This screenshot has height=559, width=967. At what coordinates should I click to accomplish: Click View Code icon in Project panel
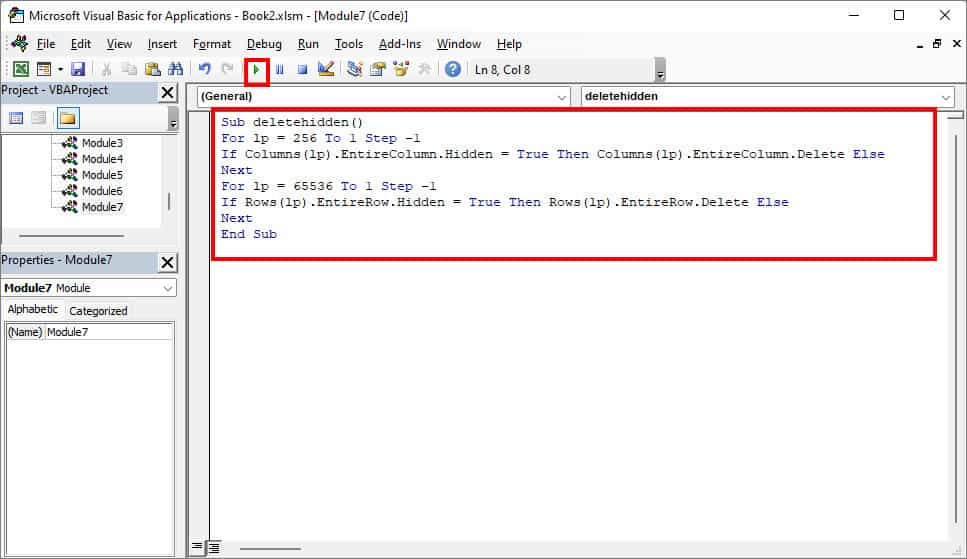16,118
